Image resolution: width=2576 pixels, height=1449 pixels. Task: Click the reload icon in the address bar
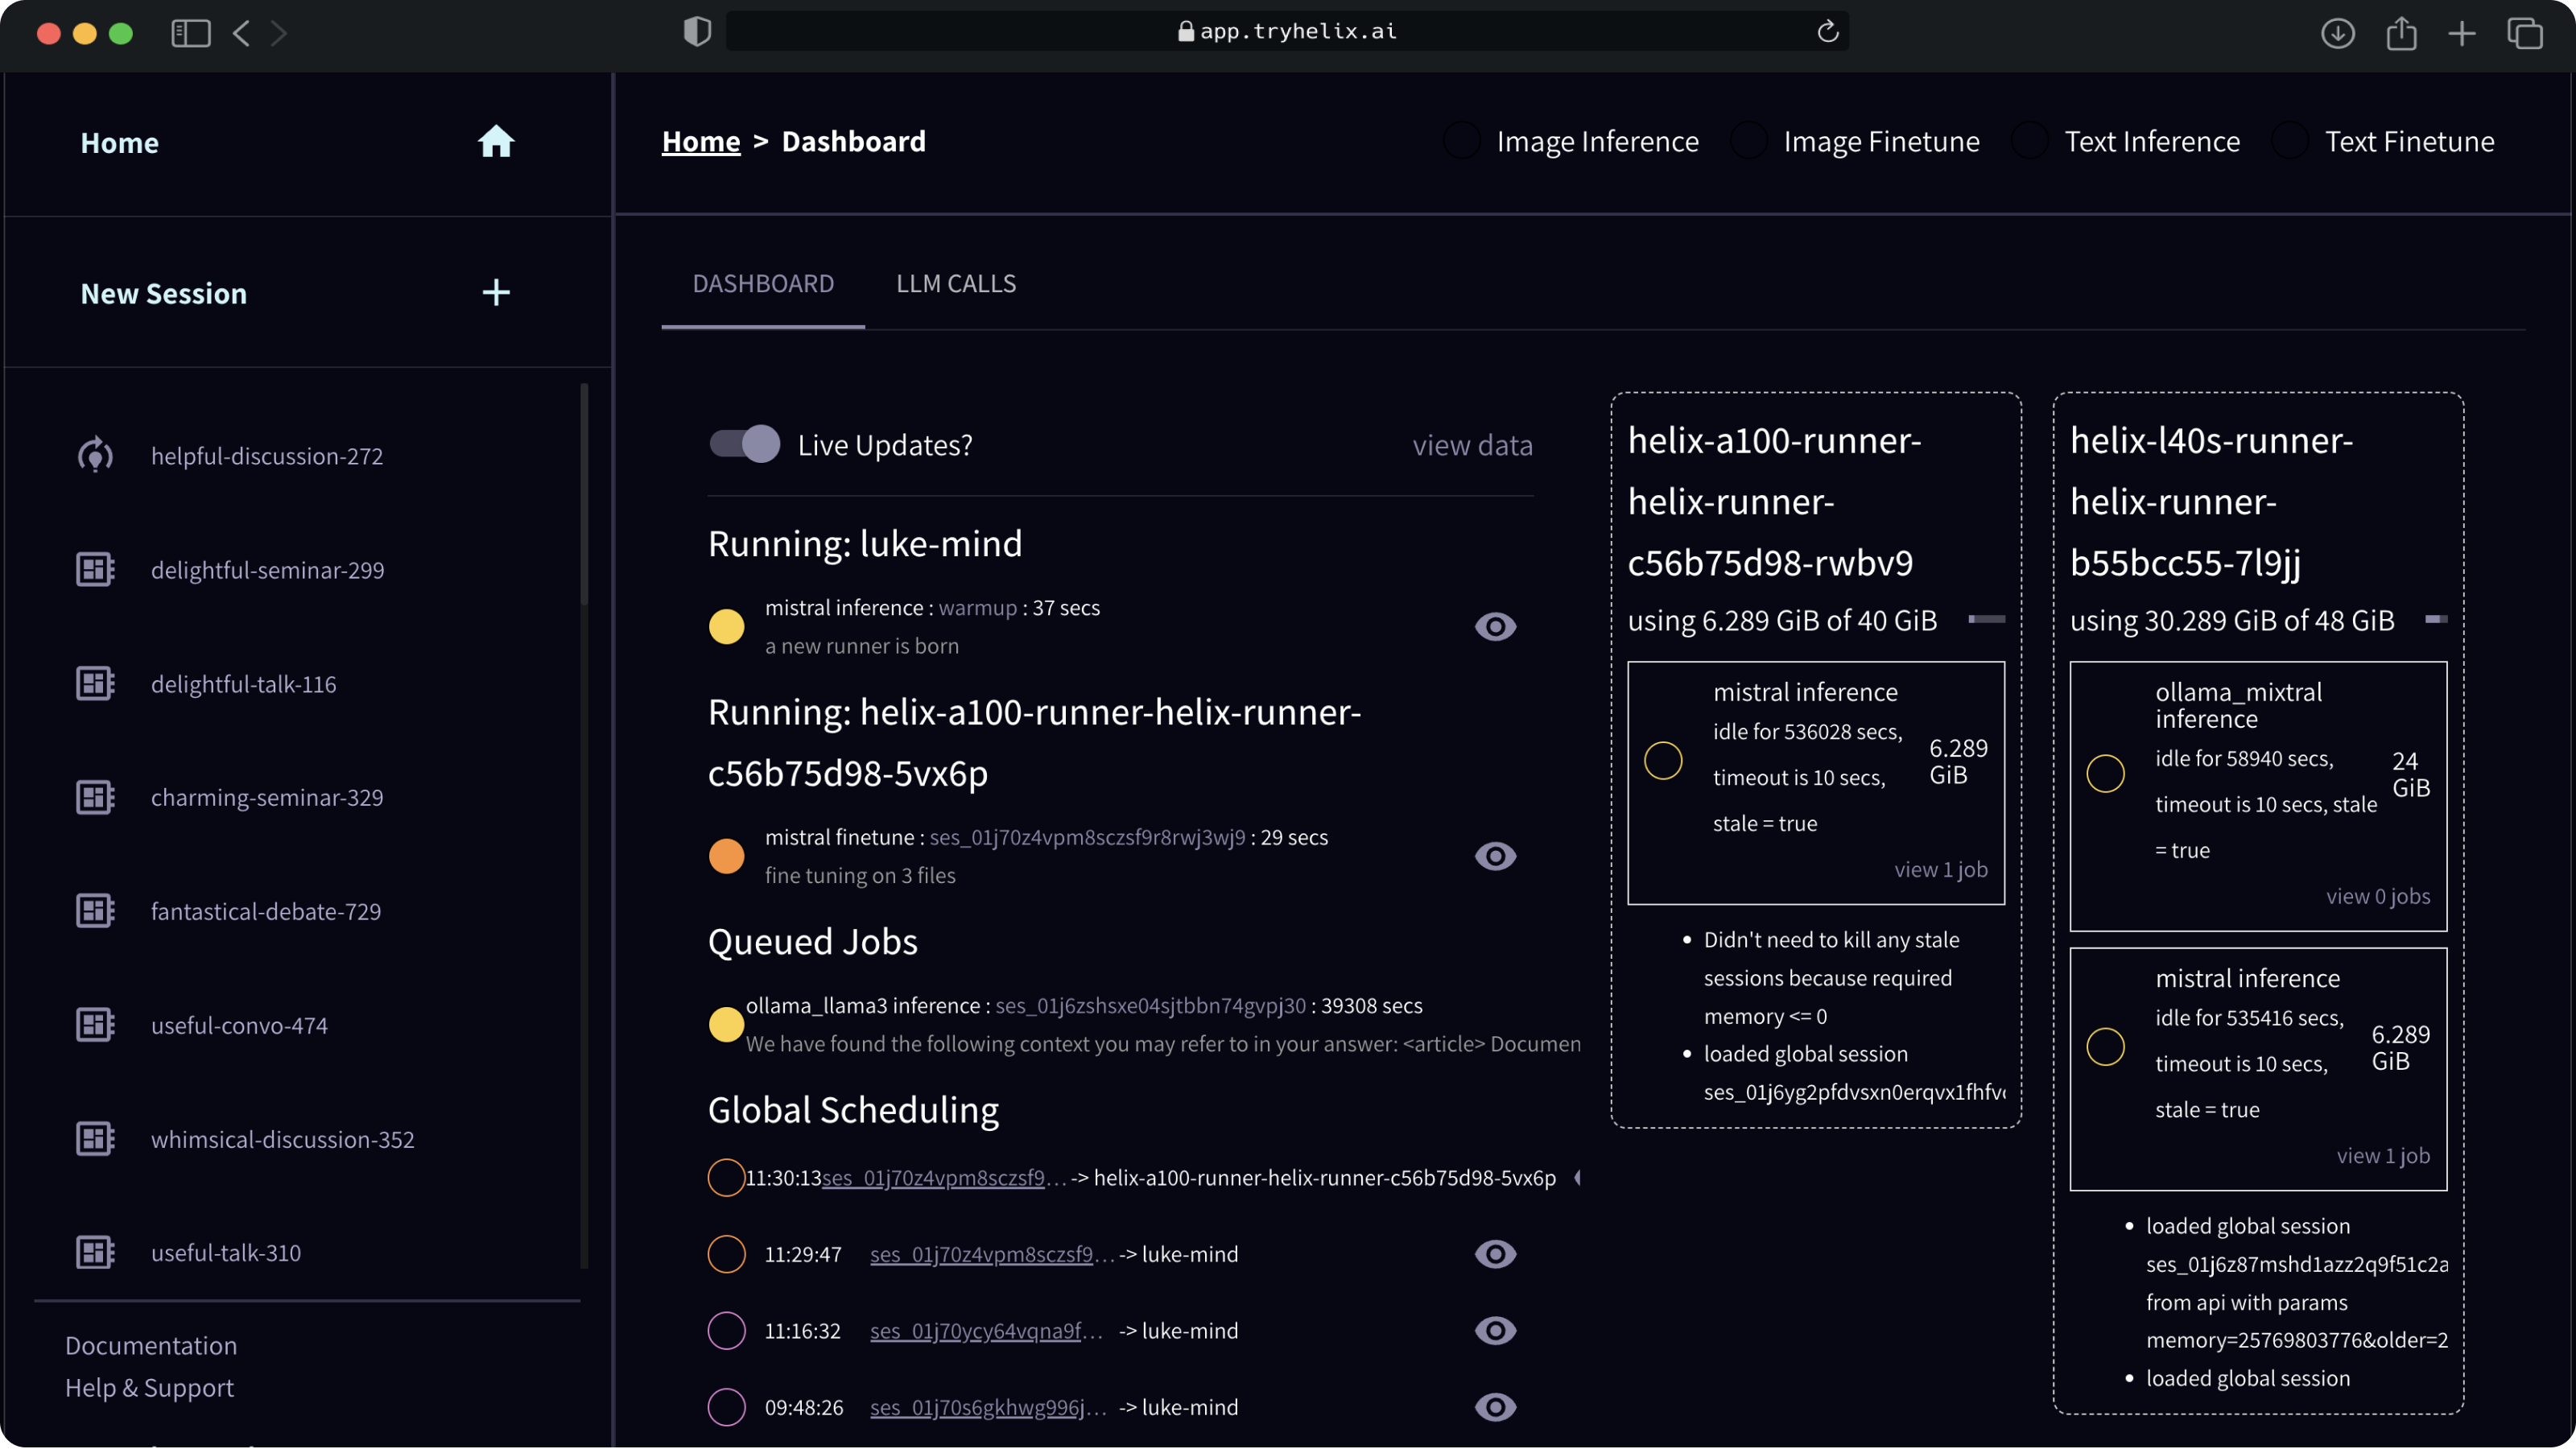click(1829, 31)
